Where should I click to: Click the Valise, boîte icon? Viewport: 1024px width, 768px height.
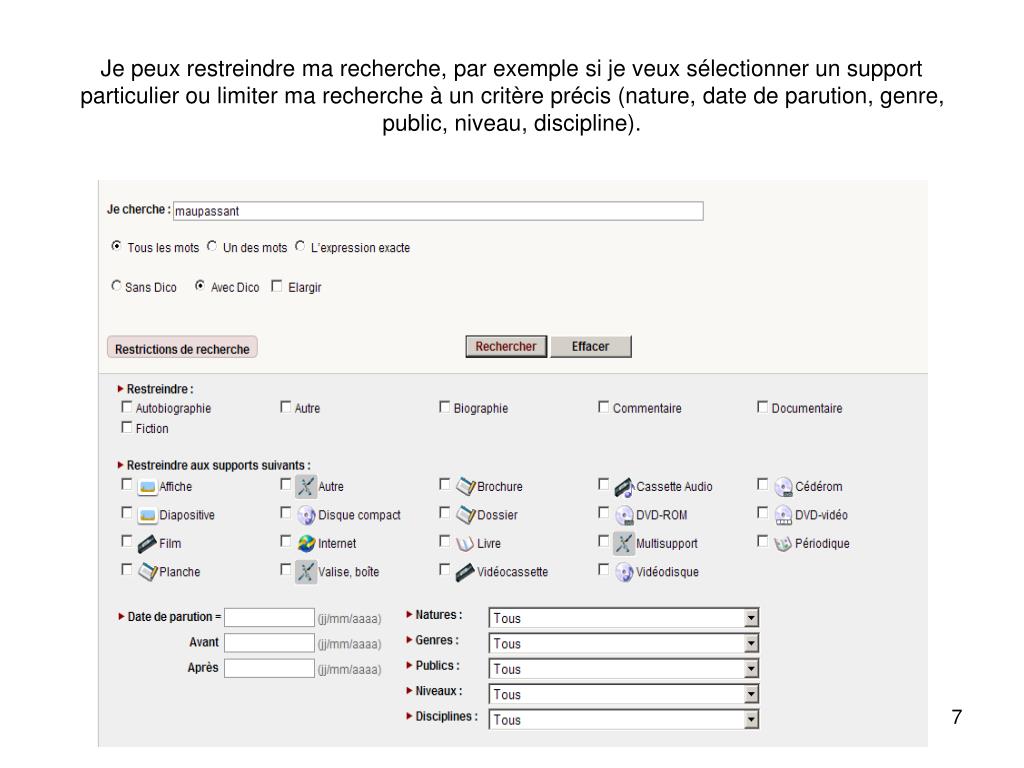[x=306, y=572]
